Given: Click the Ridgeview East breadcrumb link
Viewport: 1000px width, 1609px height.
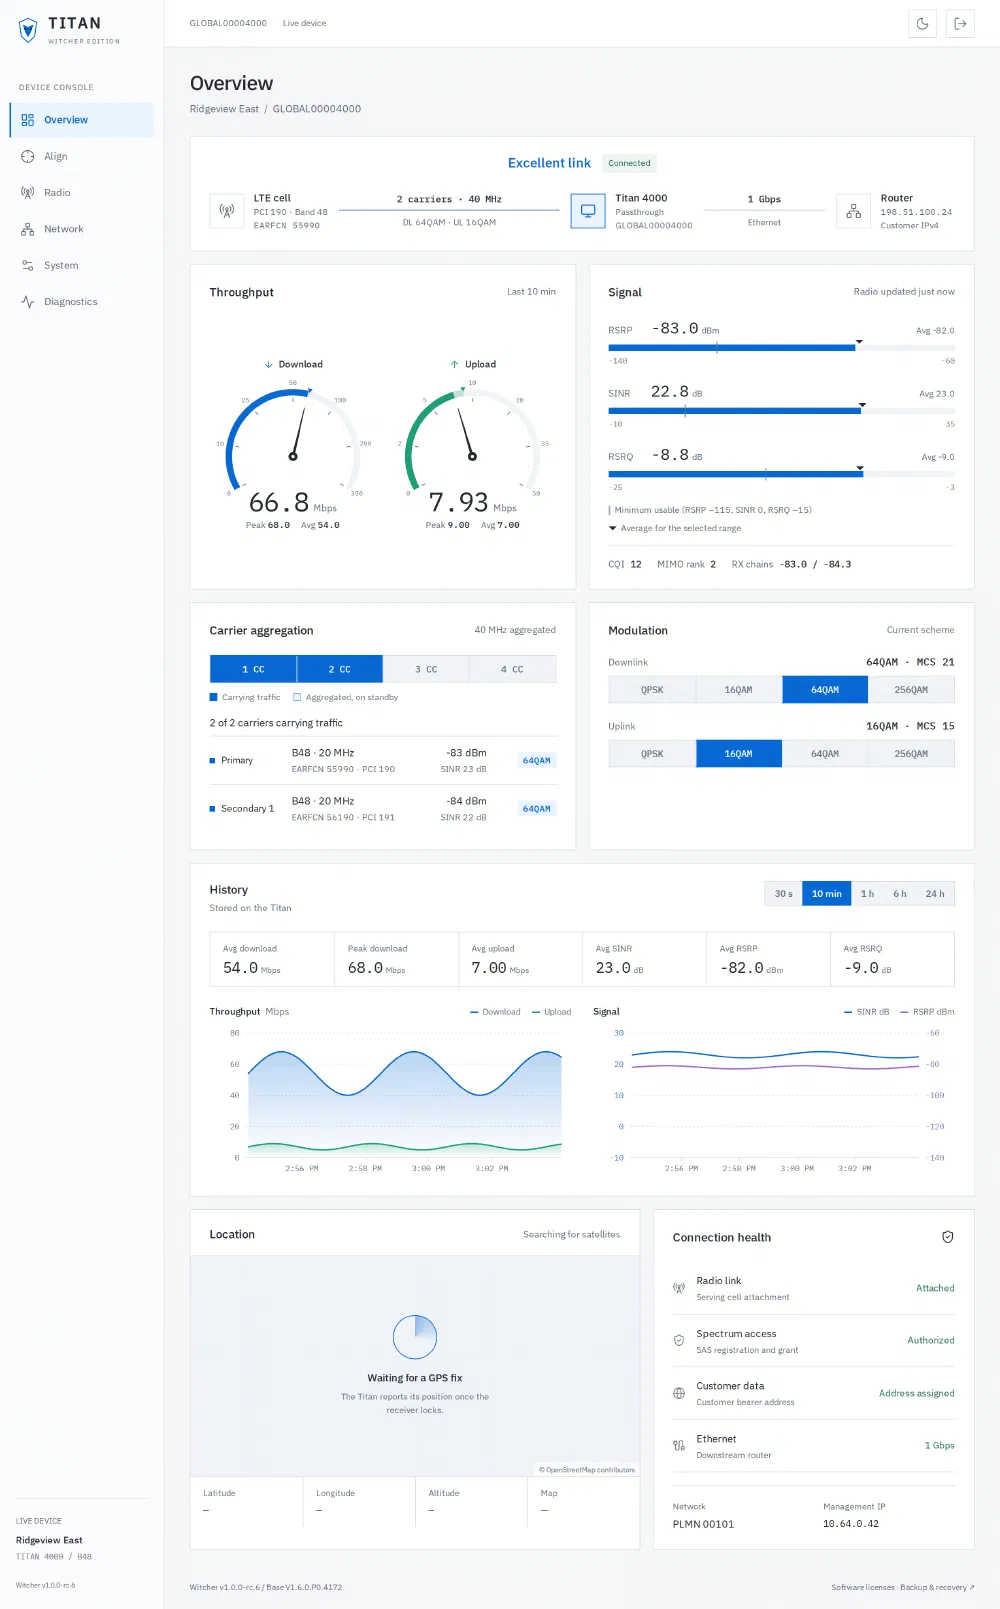Looking at the screenshot, I should click(224, 109).
